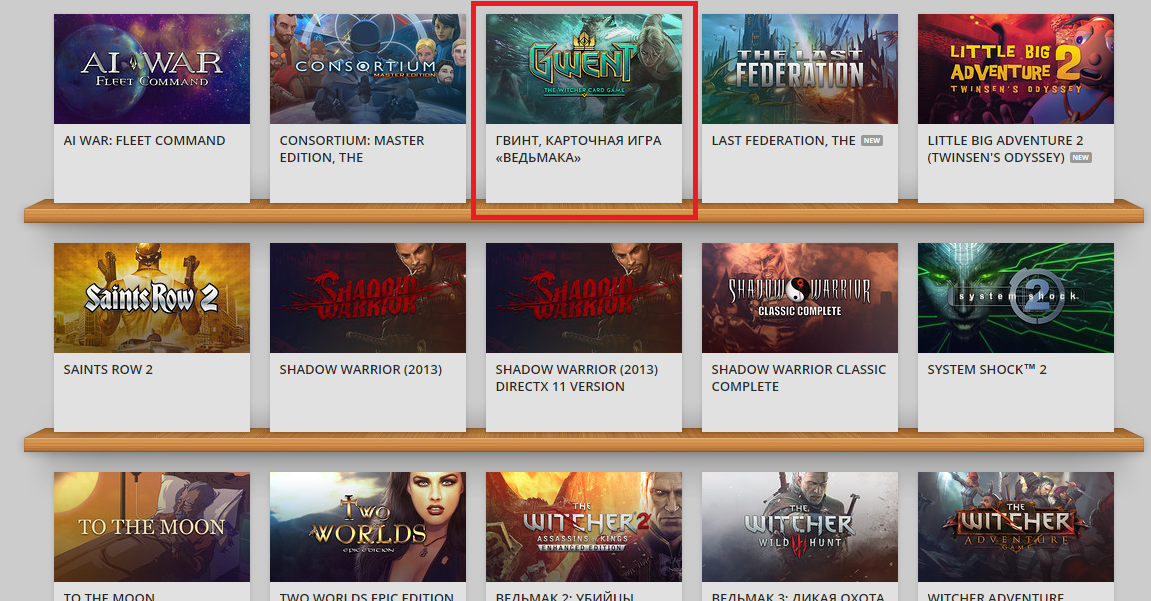Open cover of Shadow Warrior (2013) DirectX 11 Version

point(584,298)
